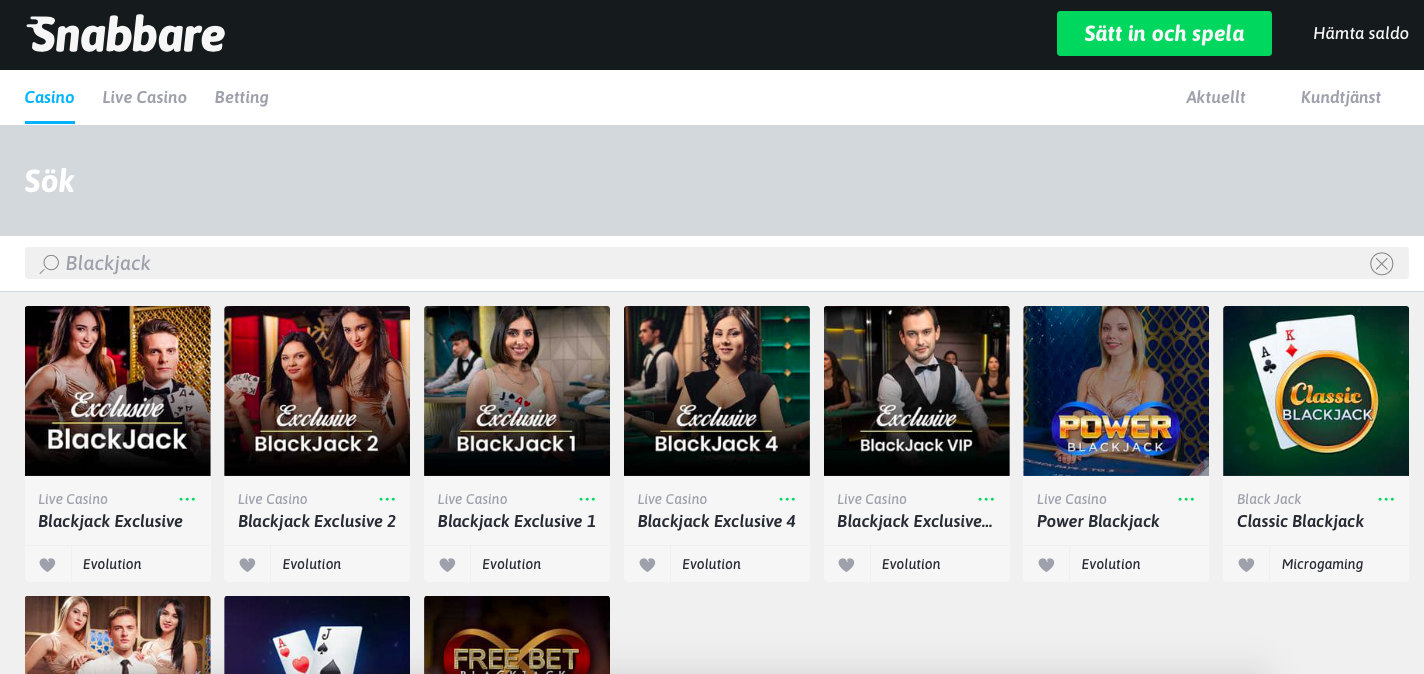This screenshot has width=1424, height=674.
Task: Mark Blackjack Exclusive 4 as favorite
Action: (647, 565)
